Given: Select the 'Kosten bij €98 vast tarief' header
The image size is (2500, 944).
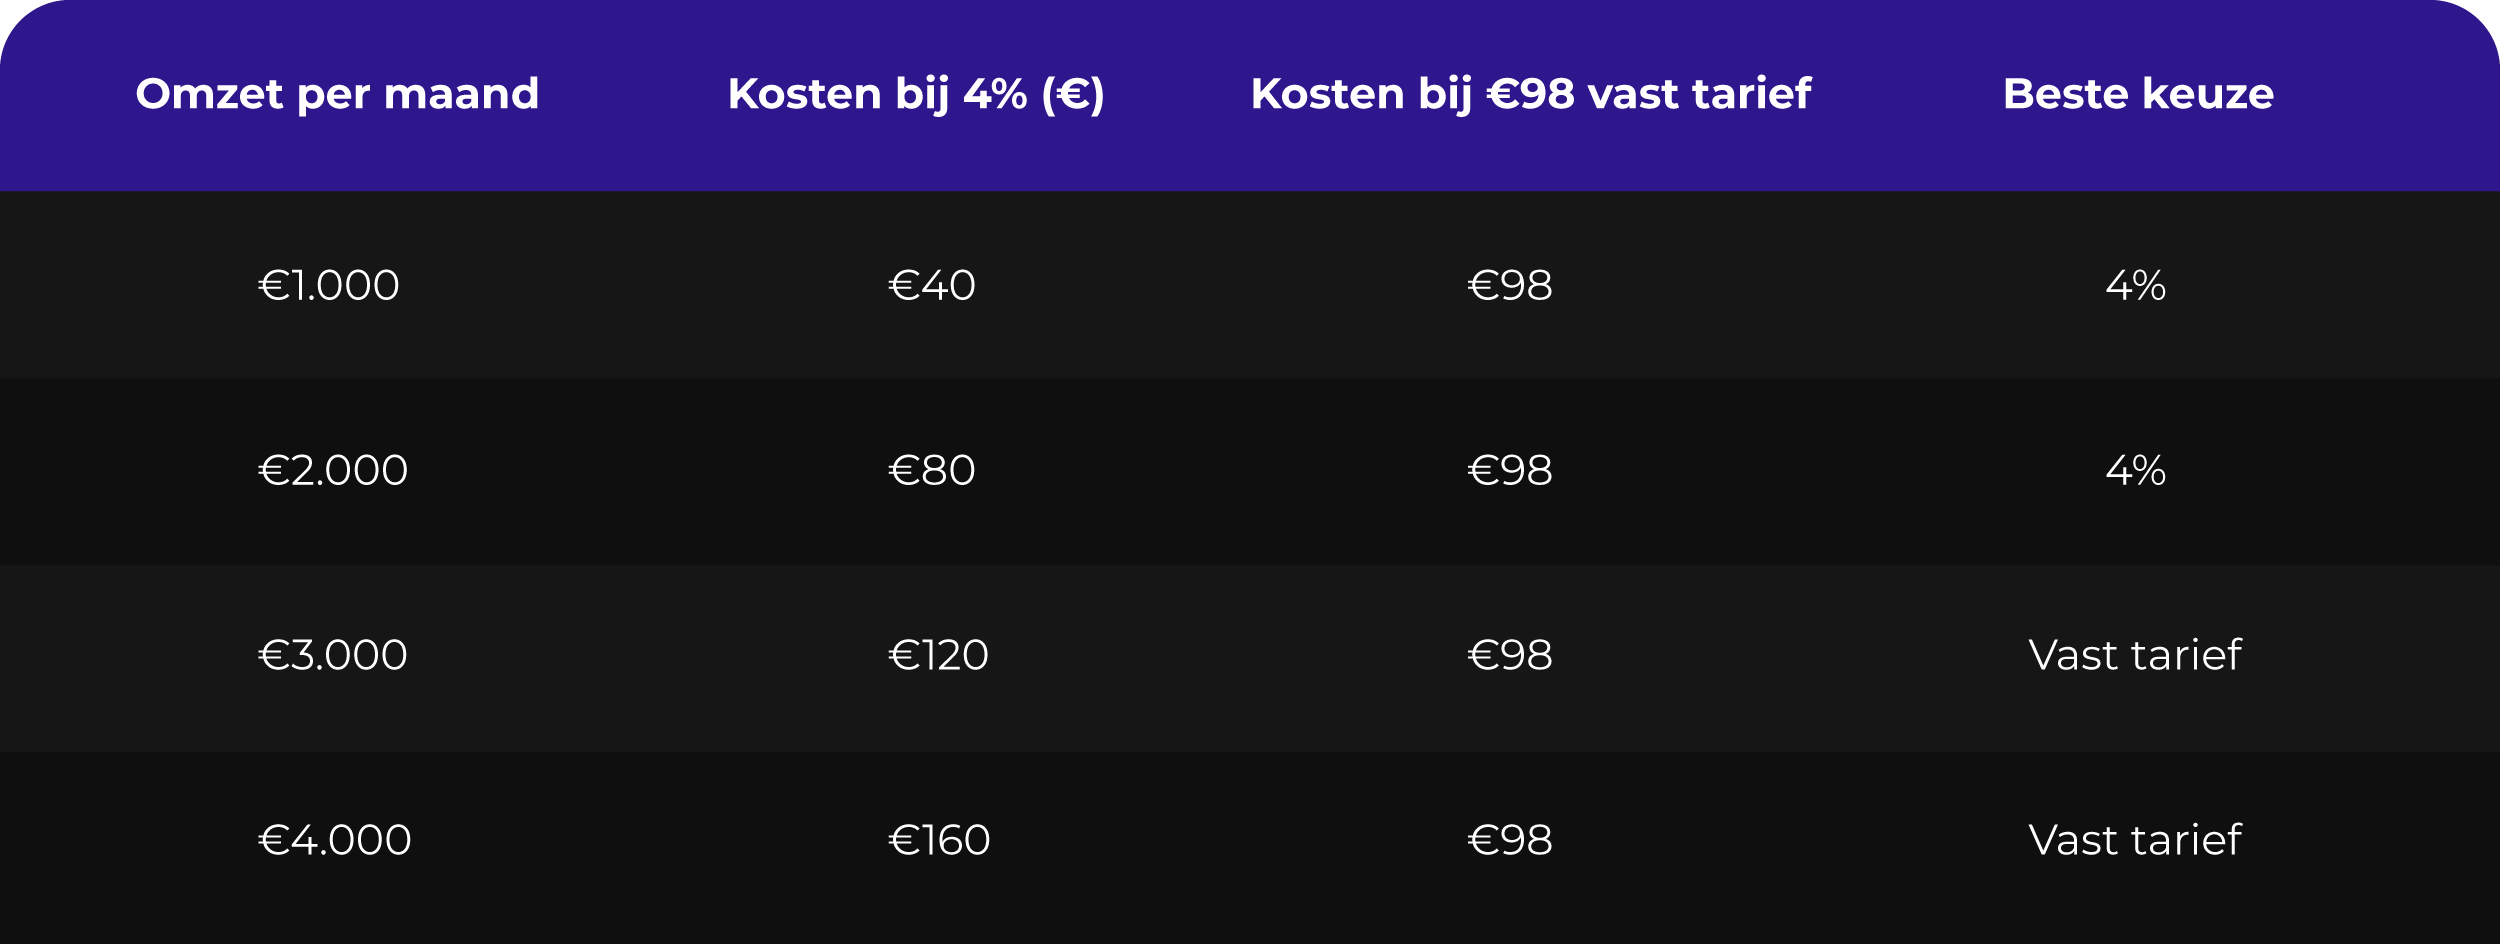Looking at the screenshot, I should (1530, 94).
